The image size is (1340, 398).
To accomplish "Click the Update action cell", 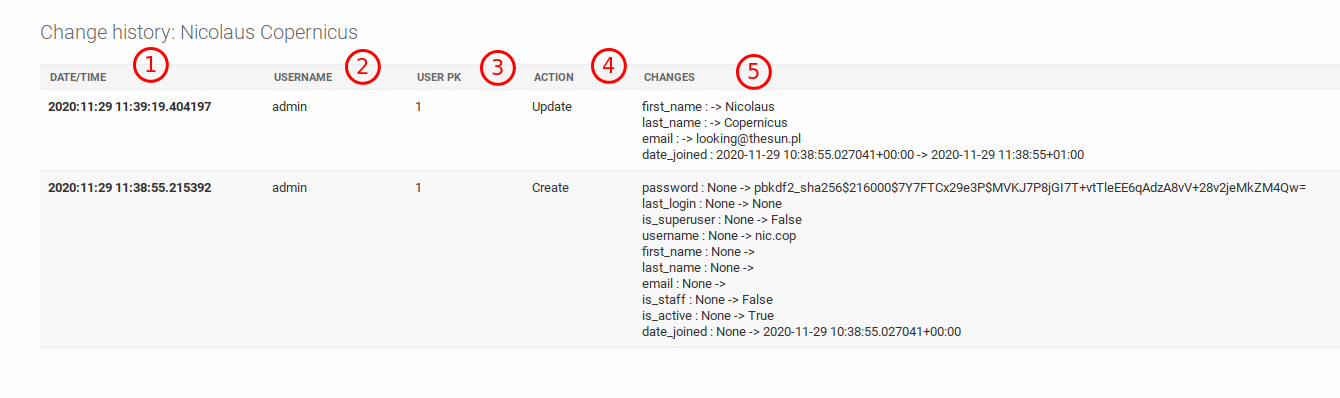I will 552,106.
